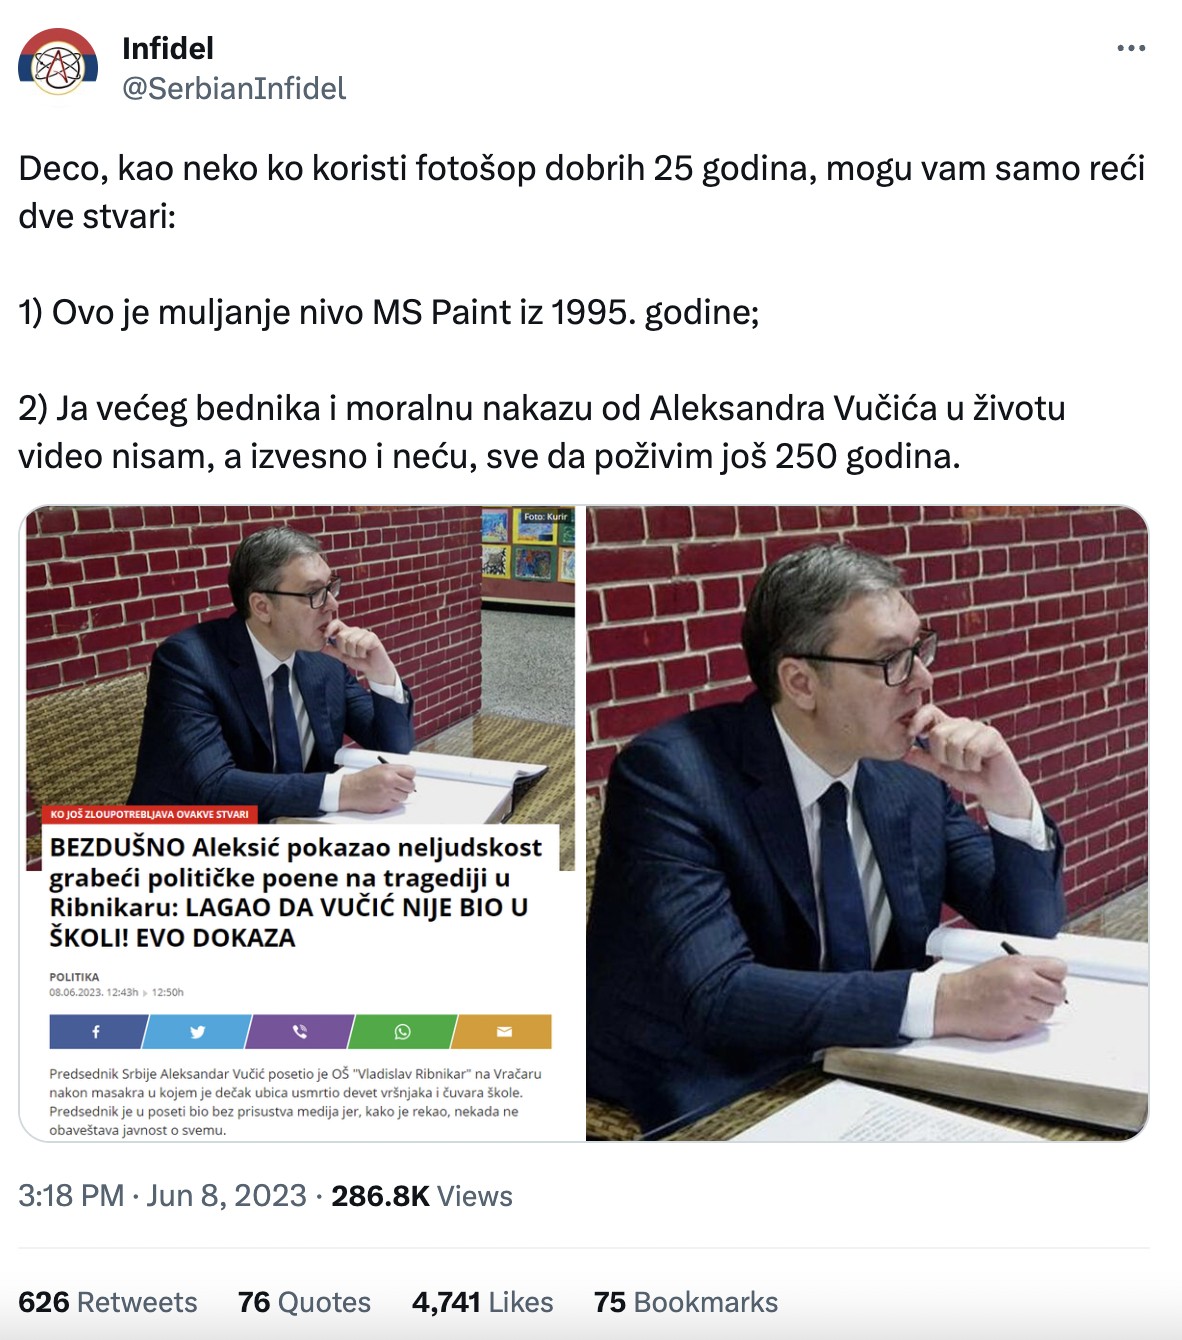Click the BEZDUŠNO Aleksić article headline
The image size is (1182, 1340).
click(296, 893)
